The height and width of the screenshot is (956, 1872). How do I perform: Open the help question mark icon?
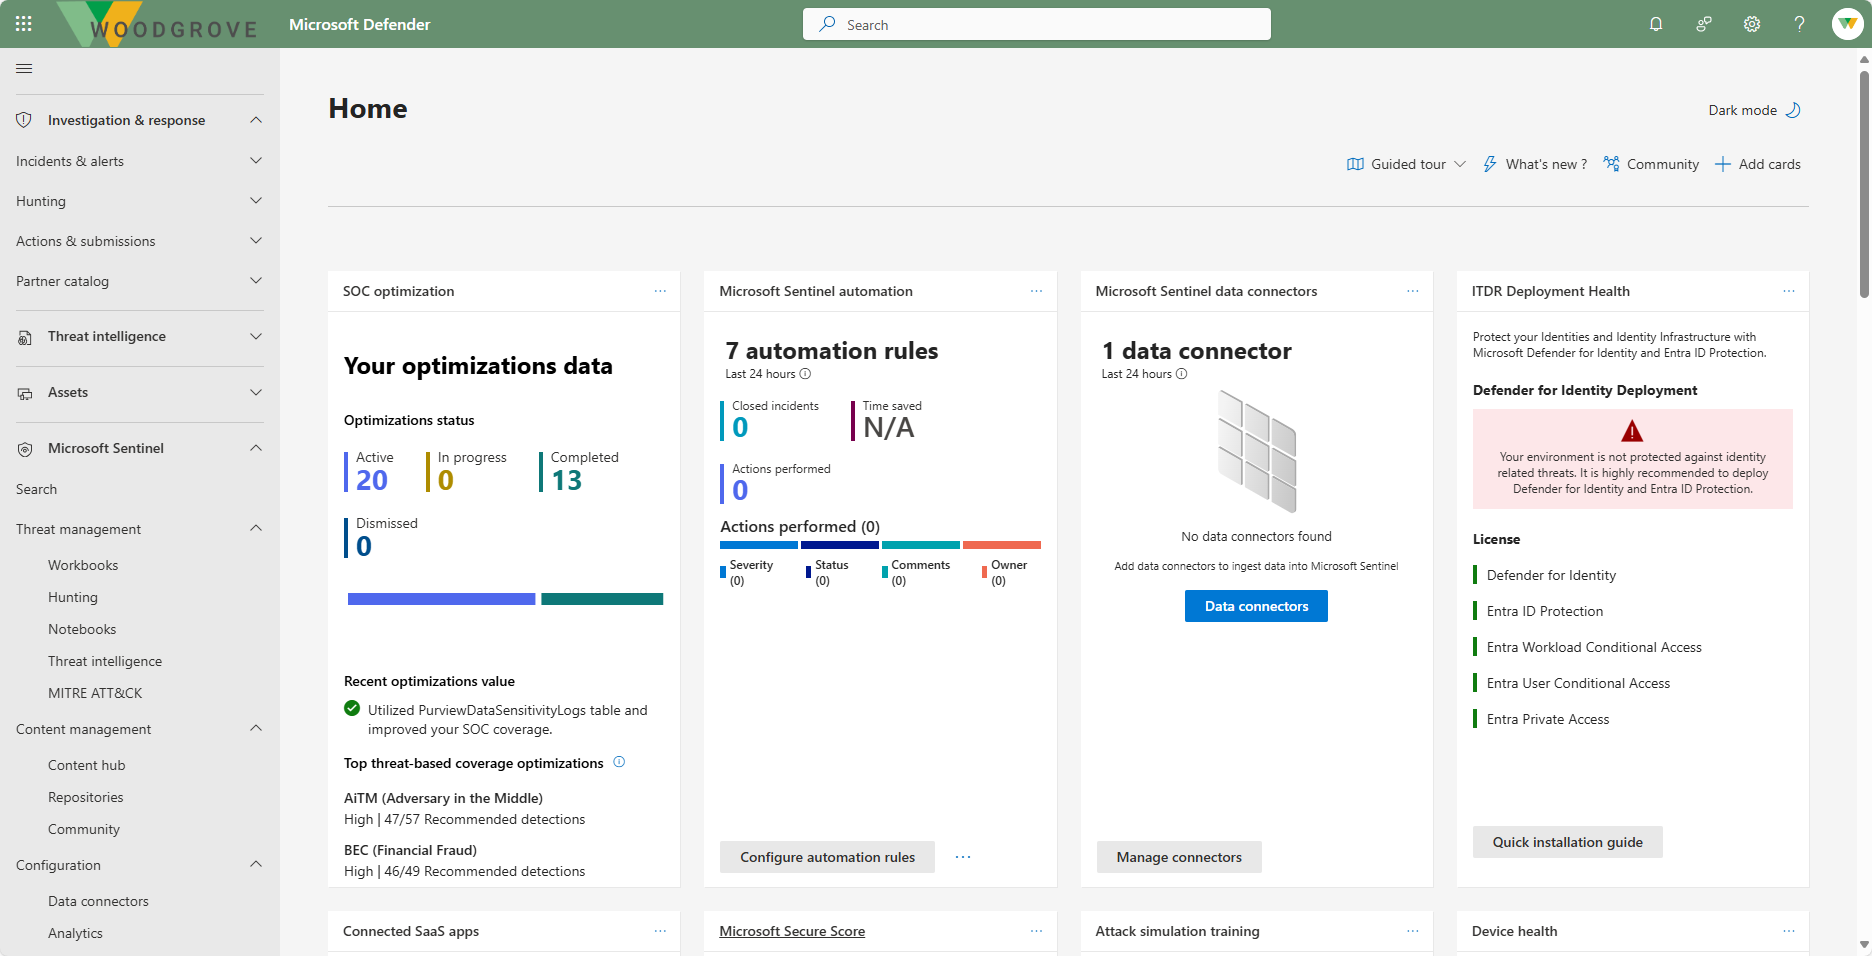pyautogui.click(x=1800, y=24)
